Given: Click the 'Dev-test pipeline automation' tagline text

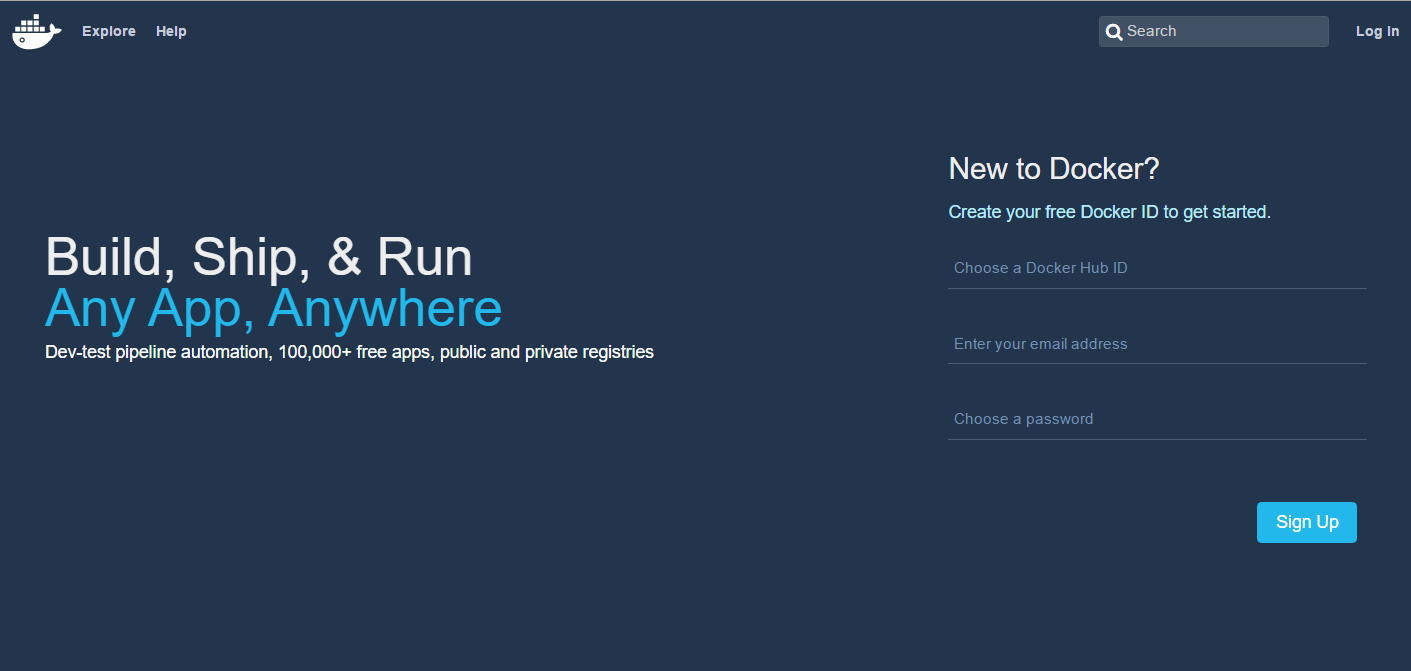Looking at the screenshot, I should (x=349, y=352).
